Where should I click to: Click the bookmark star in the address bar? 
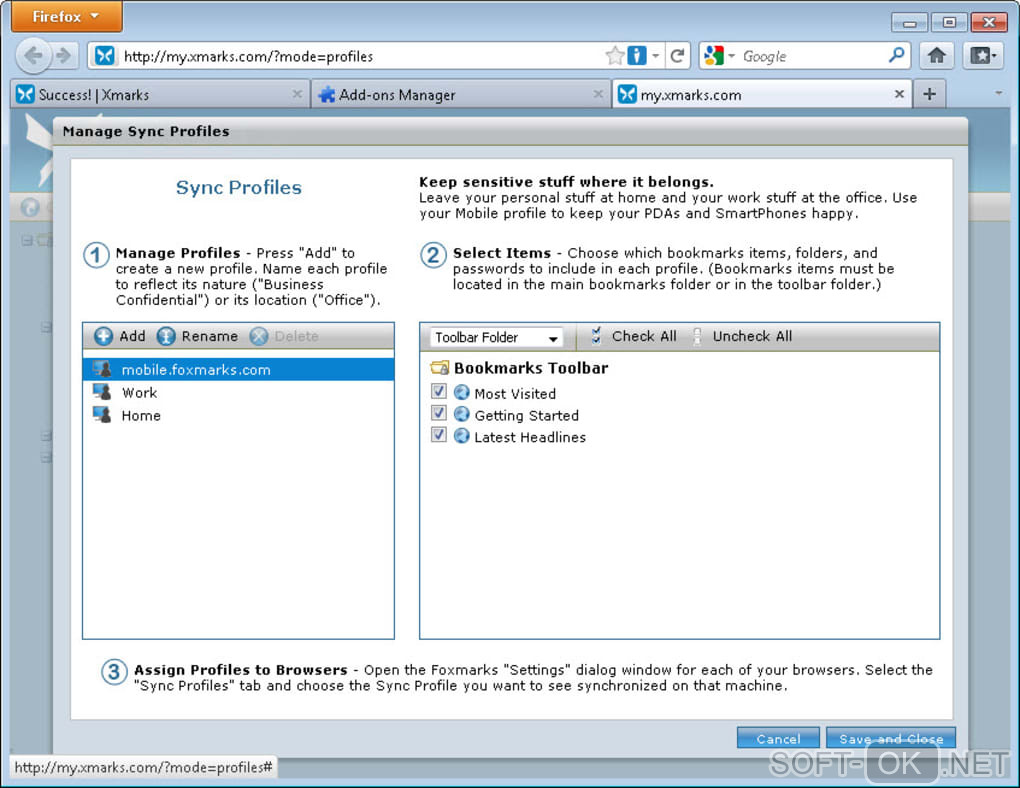pos(614,56)
